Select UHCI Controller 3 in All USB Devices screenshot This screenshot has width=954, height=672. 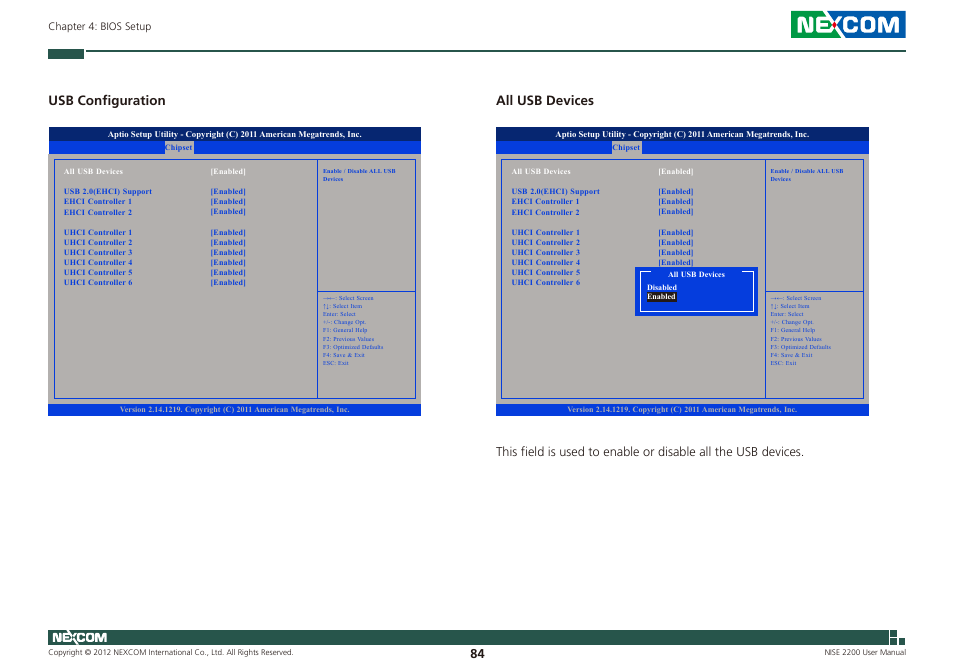[546, 252]
